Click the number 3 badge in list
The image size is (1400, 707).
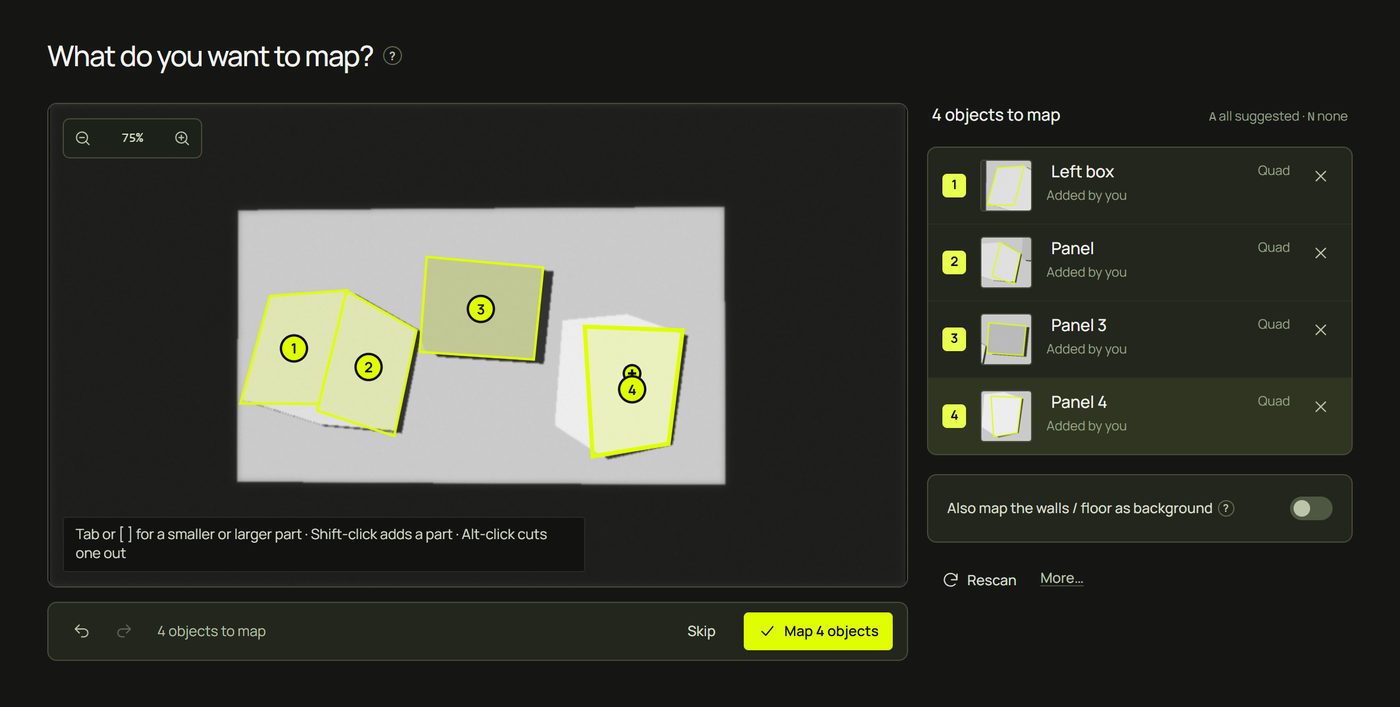click(x=954, y=339)
